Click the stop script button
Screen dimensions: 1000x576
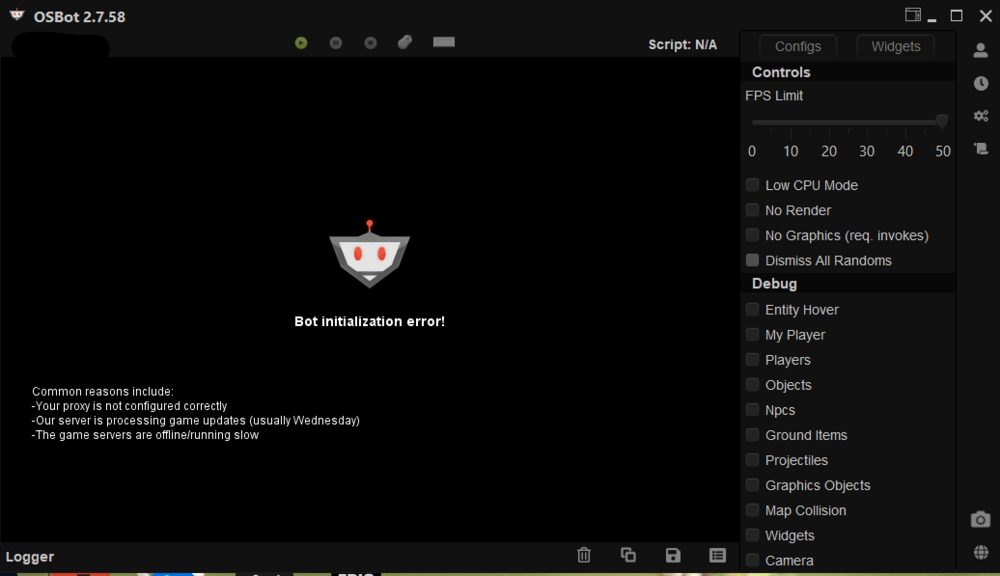pos(371,43)
